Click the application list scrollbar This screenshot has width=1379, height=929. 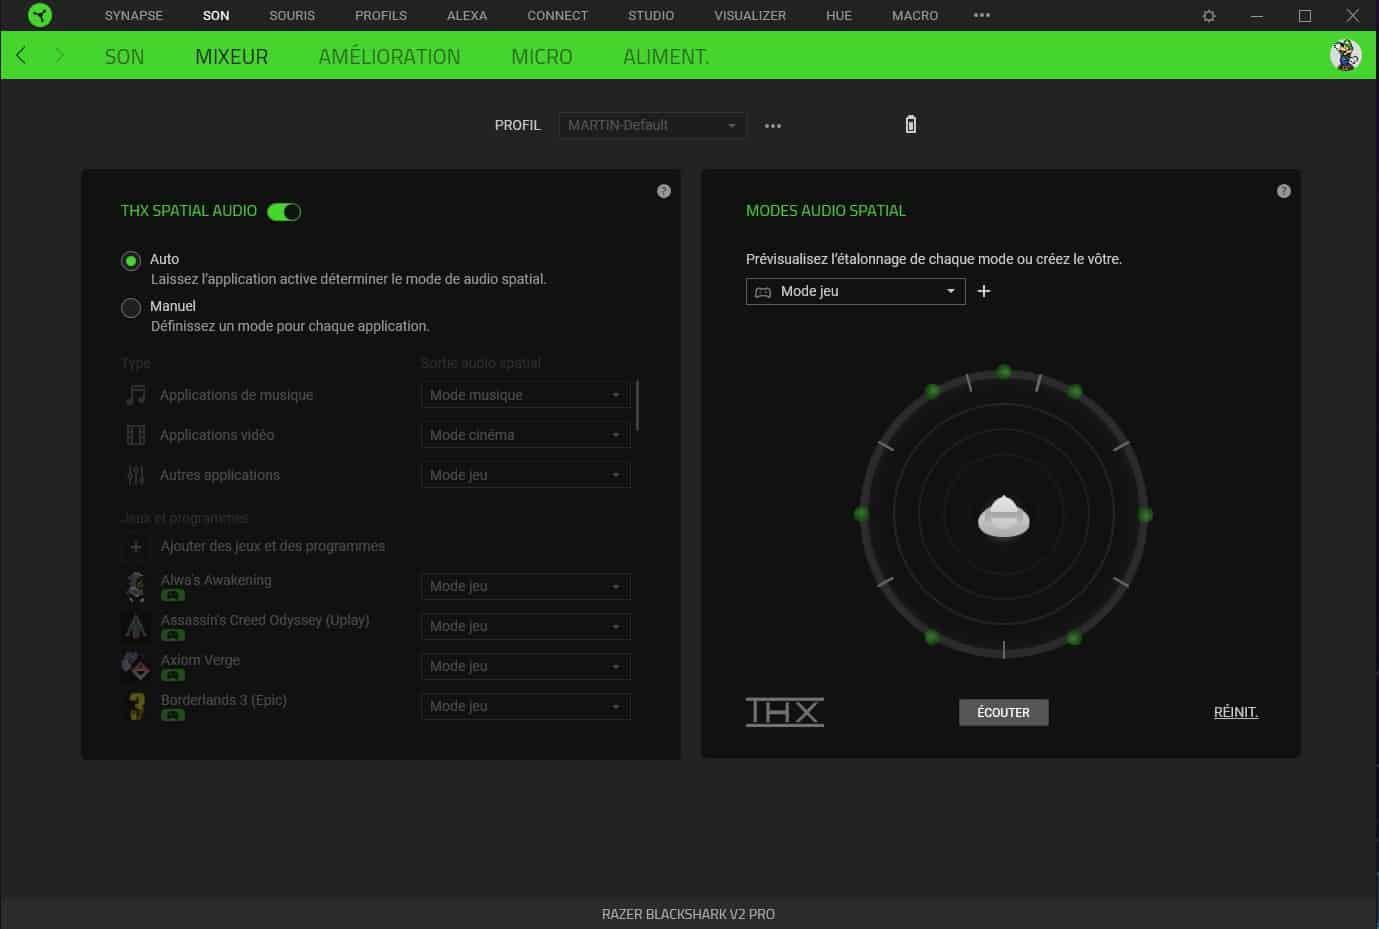click(637, 405)
